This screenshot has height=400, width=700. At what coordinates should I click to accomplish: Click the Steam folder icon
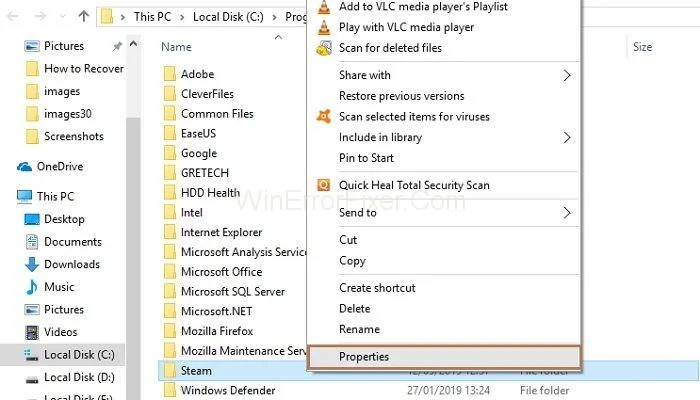pos(168,370)
